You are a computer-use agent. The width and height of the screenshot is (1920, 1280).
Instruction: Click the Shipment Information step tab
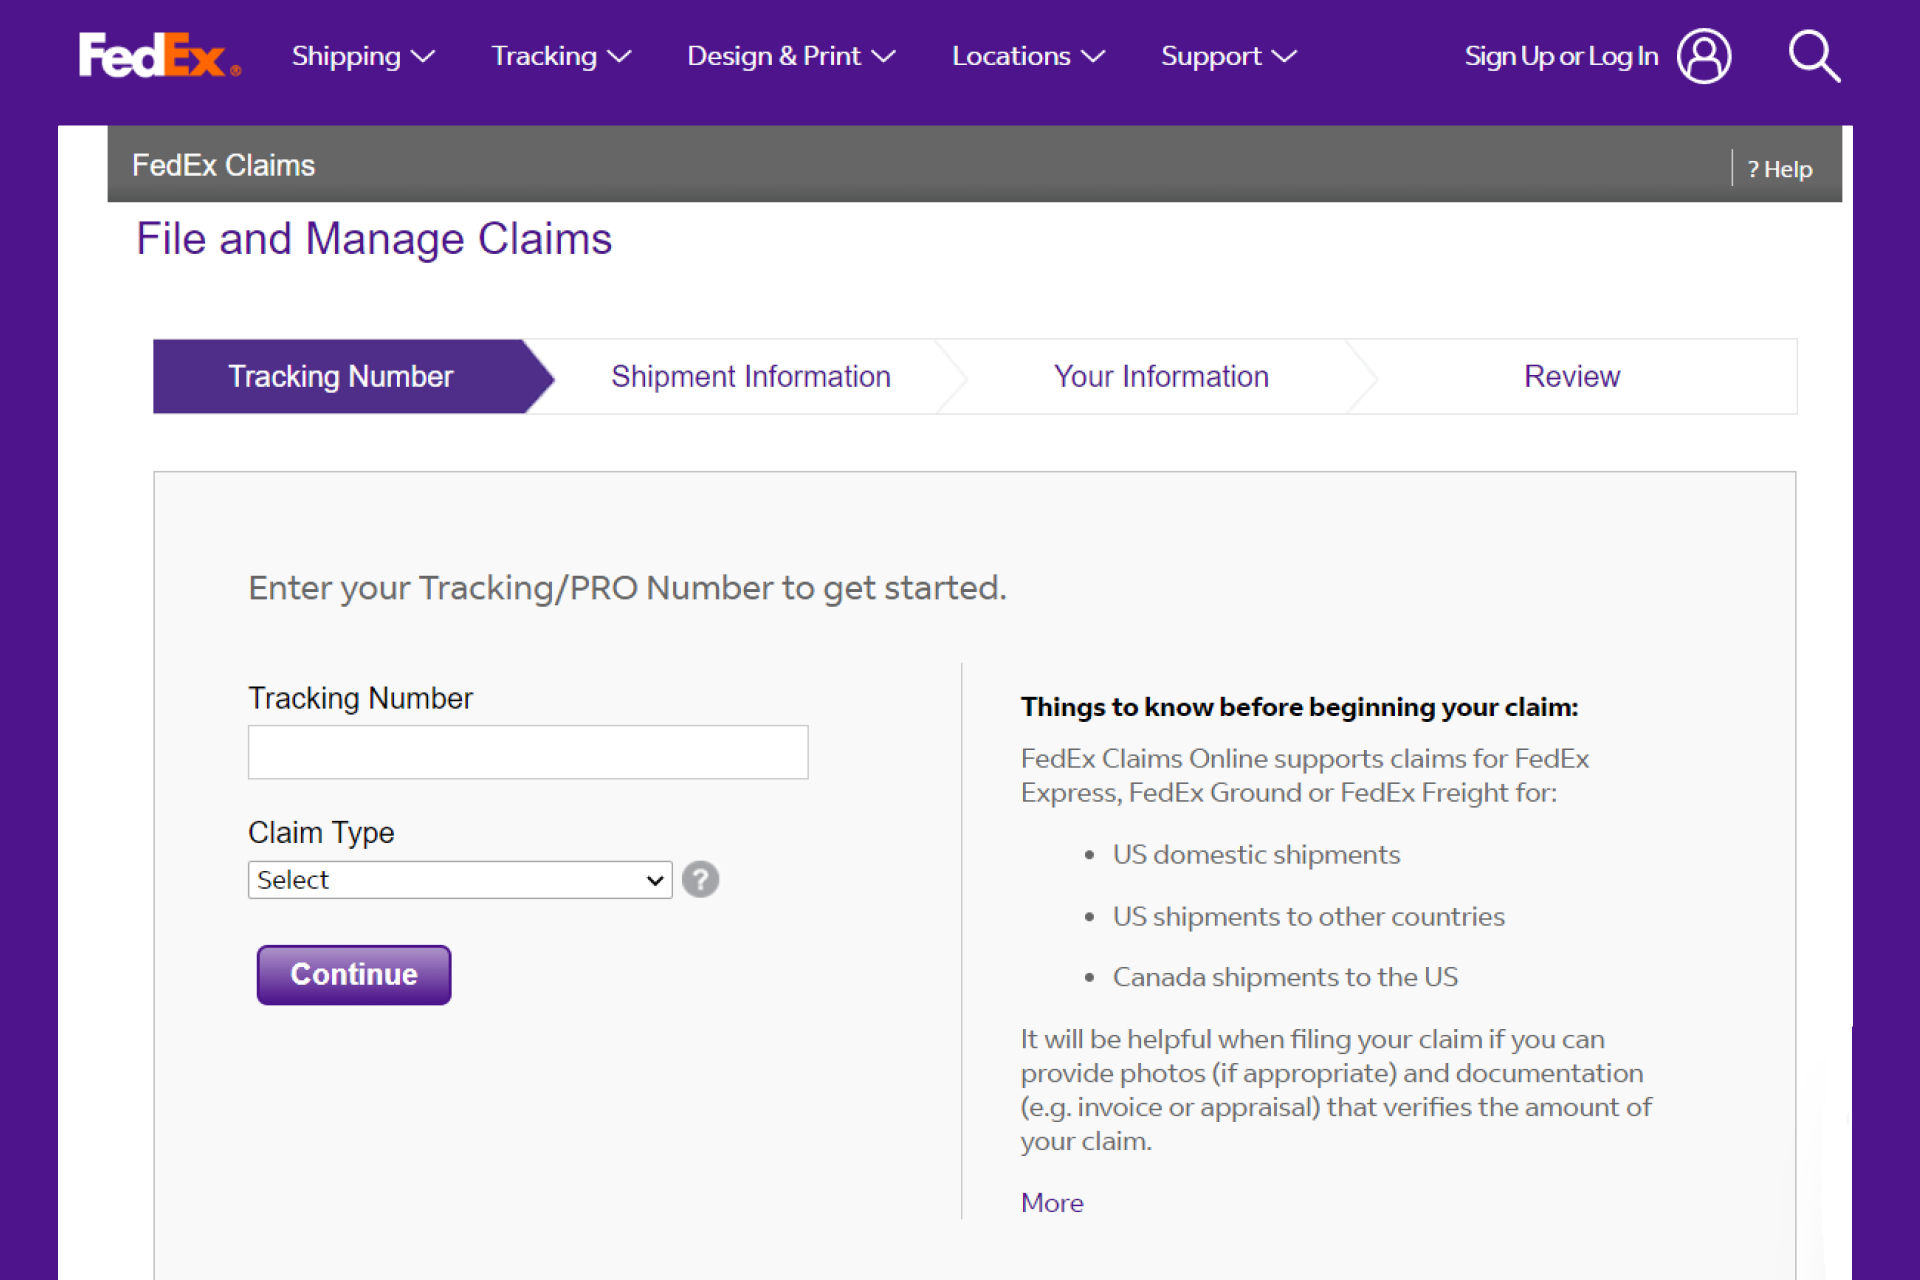click(x=749, y=374)
